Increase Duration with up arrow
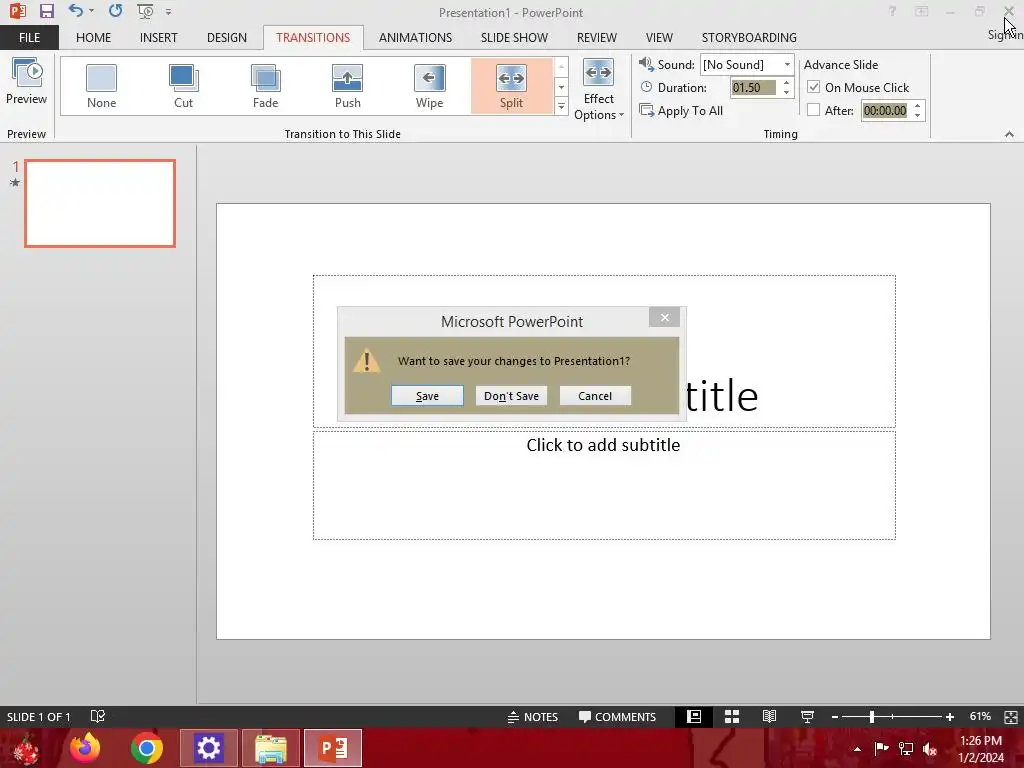This screenshot has width=1024, height=768. [786, 83]
